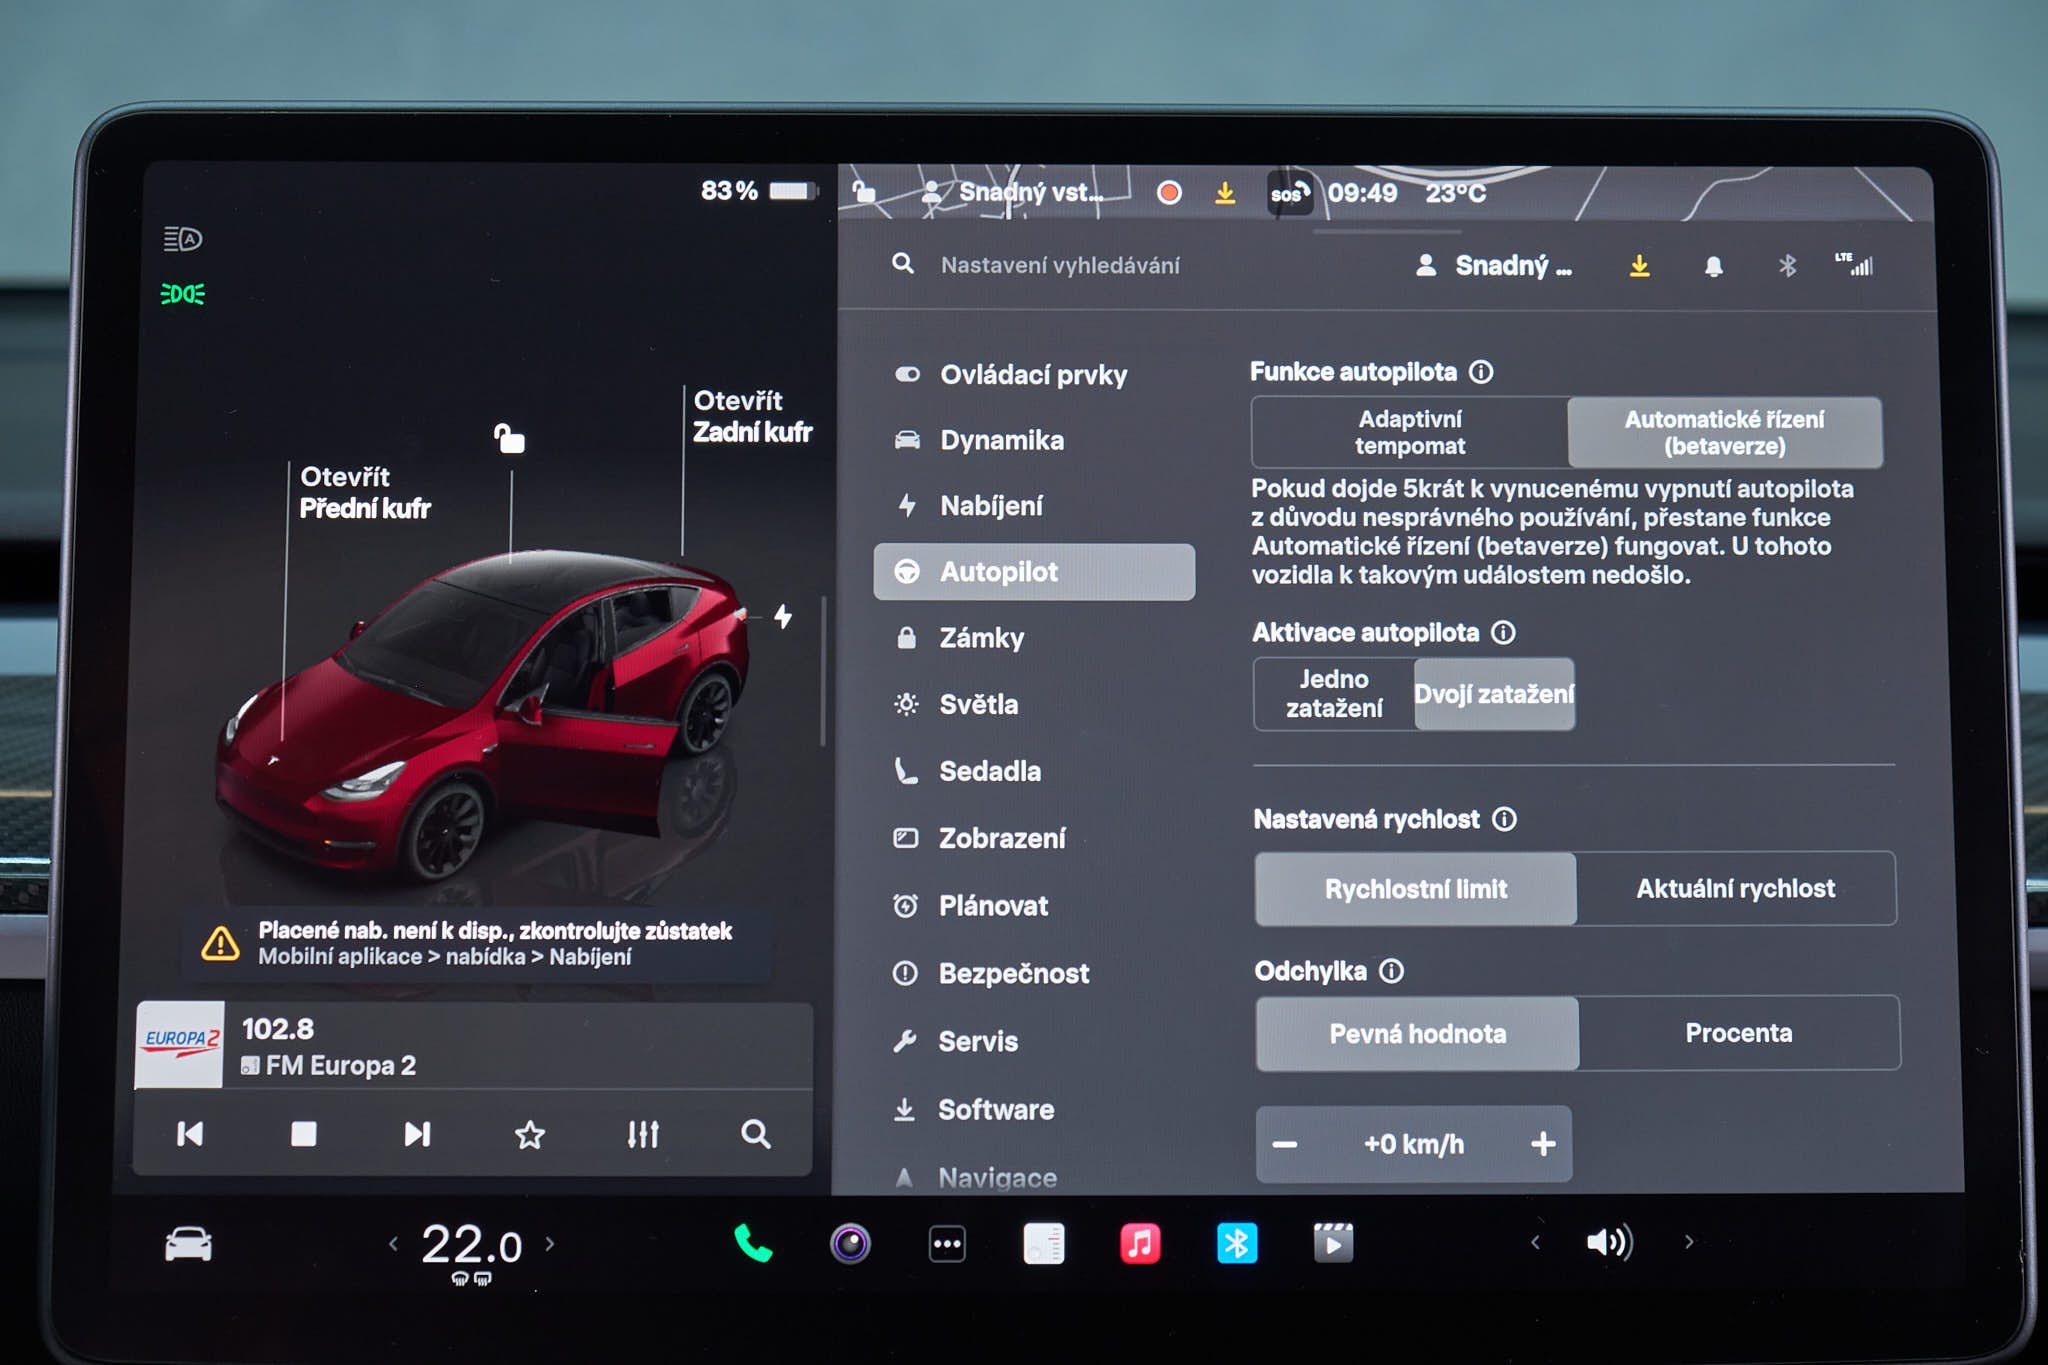Viewport: 2048px width, 1365px height.
Task: Open the phone app icon
Action: point(753,1243)
